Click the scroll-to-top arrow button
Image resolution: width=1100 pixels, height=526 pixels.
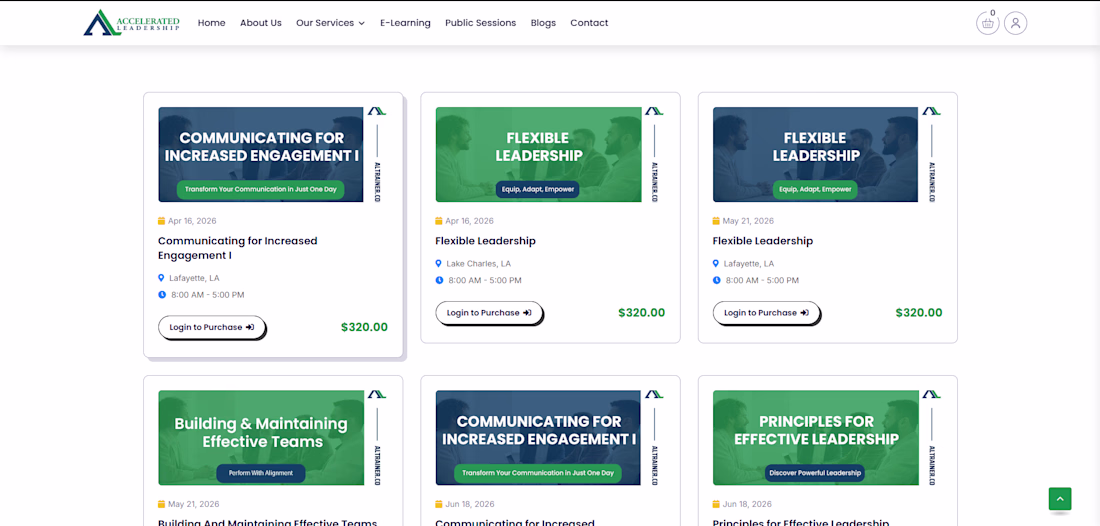coord(1059,499)
